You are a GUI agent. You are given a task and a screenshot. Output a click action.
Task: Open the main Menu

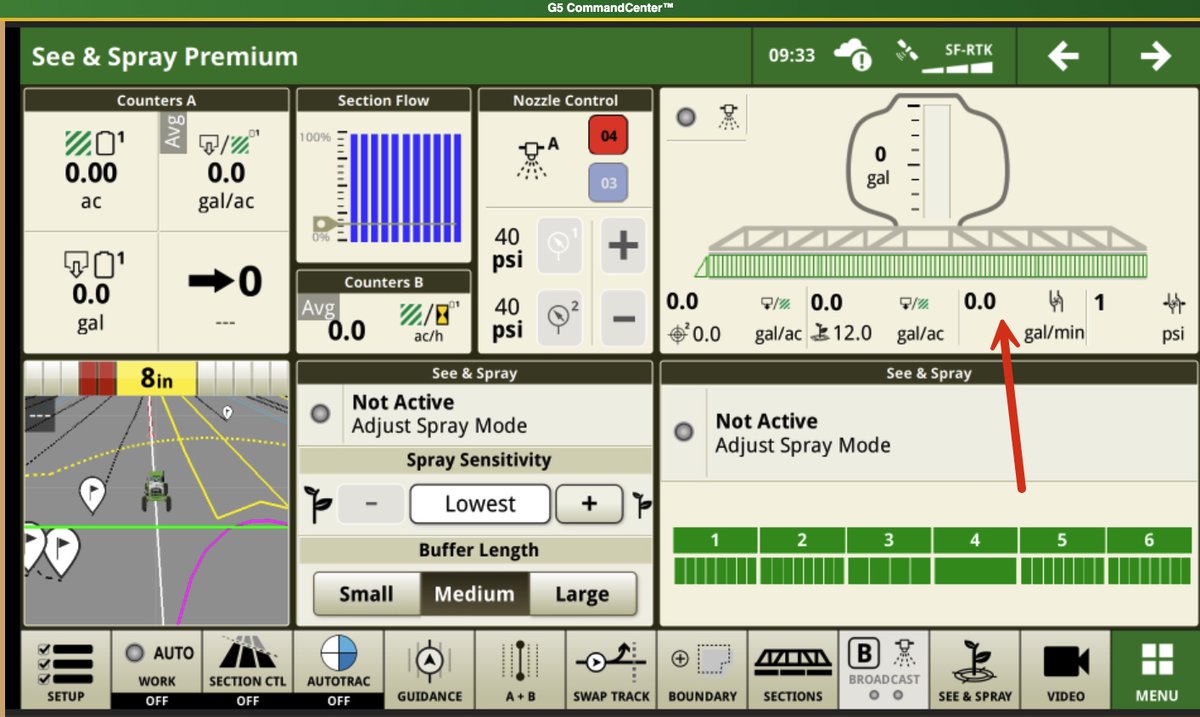pyautogui.click(x=1157, y=670)
